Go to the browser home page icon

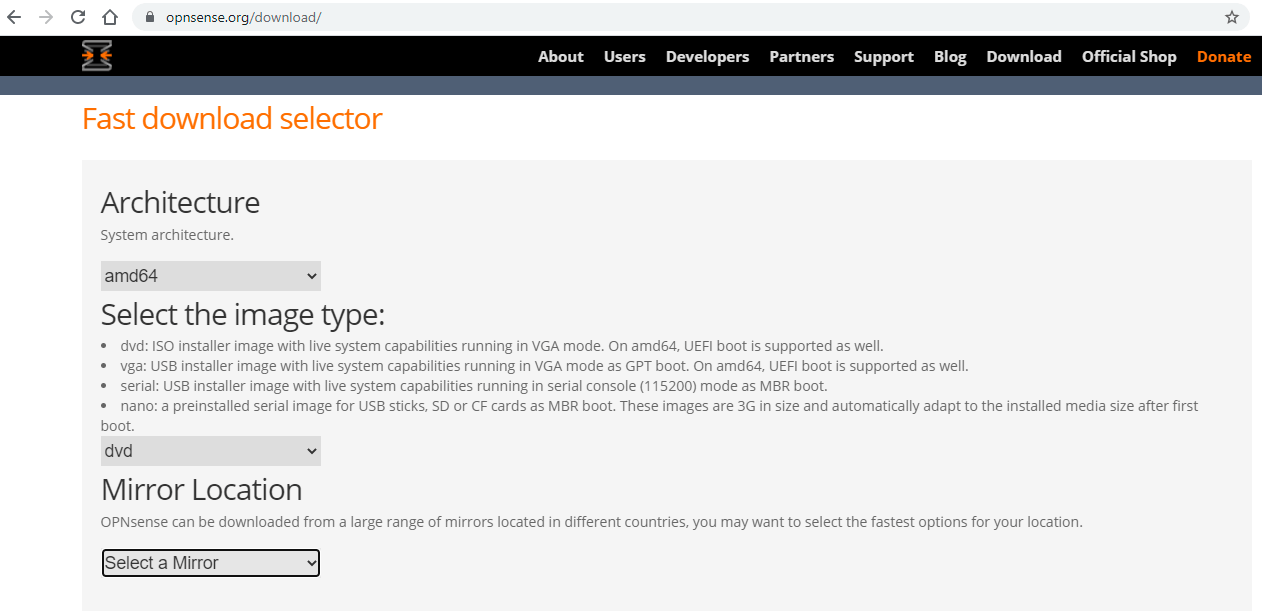click(110, 17)
